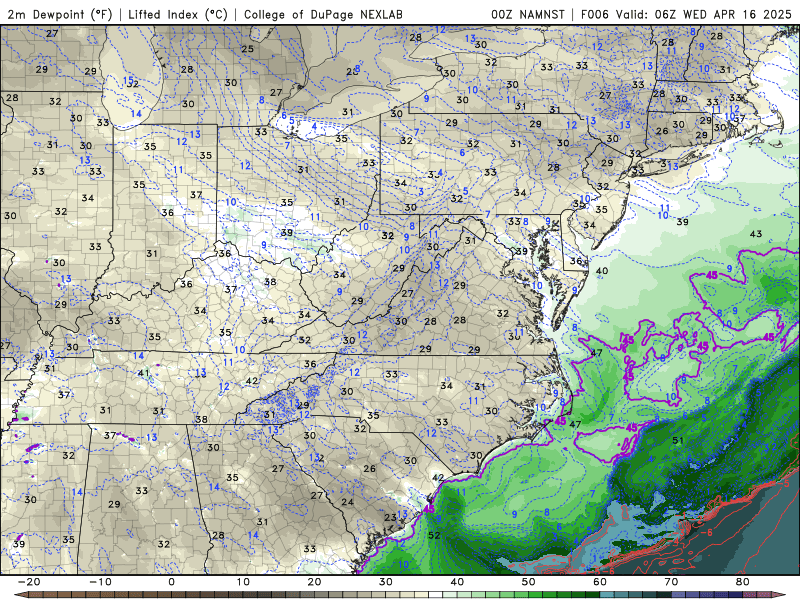Click the "51" dewpoint value over the Atlantic

point(678,440)
